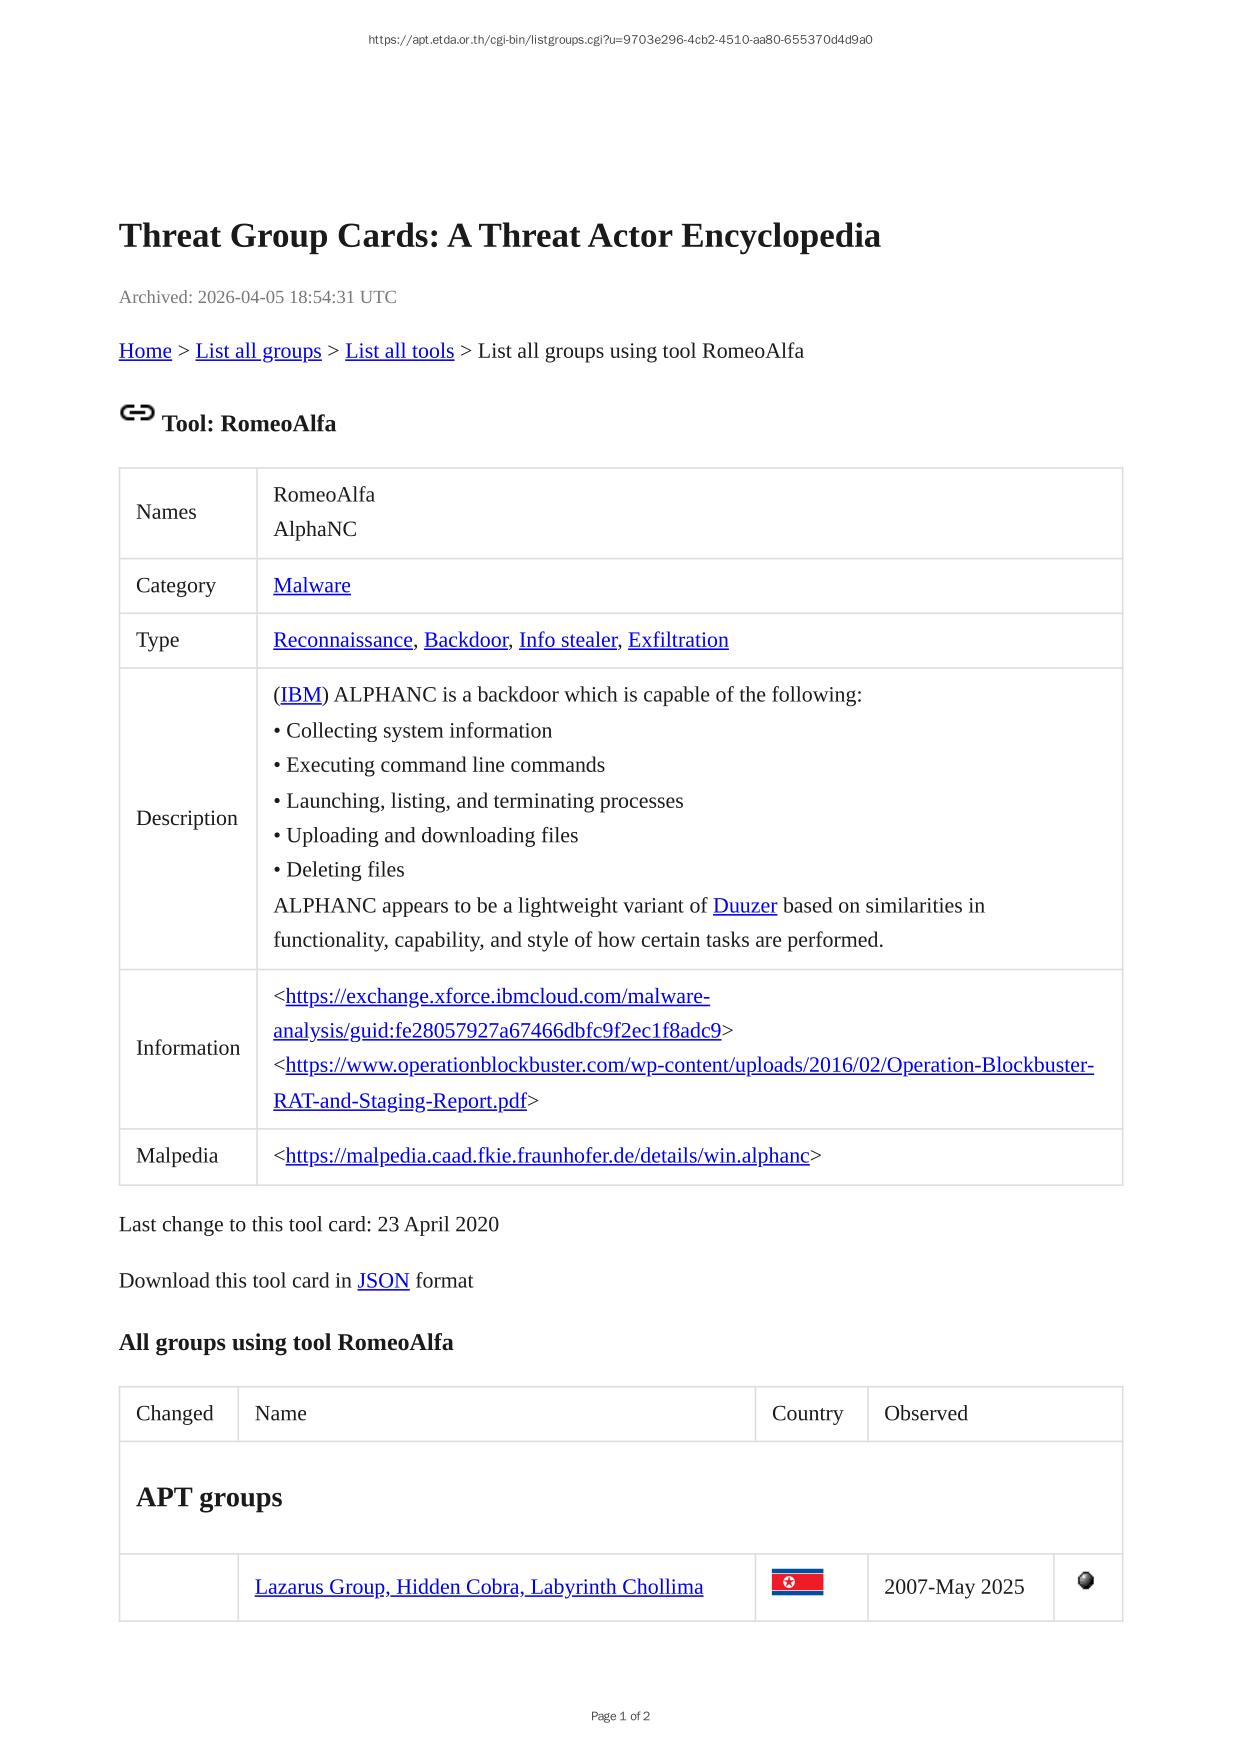Image resolution: width=1242 pixels, height=1756 pixels.
Task: Open the Exfiltration type link
Action: tap(678, 640)
